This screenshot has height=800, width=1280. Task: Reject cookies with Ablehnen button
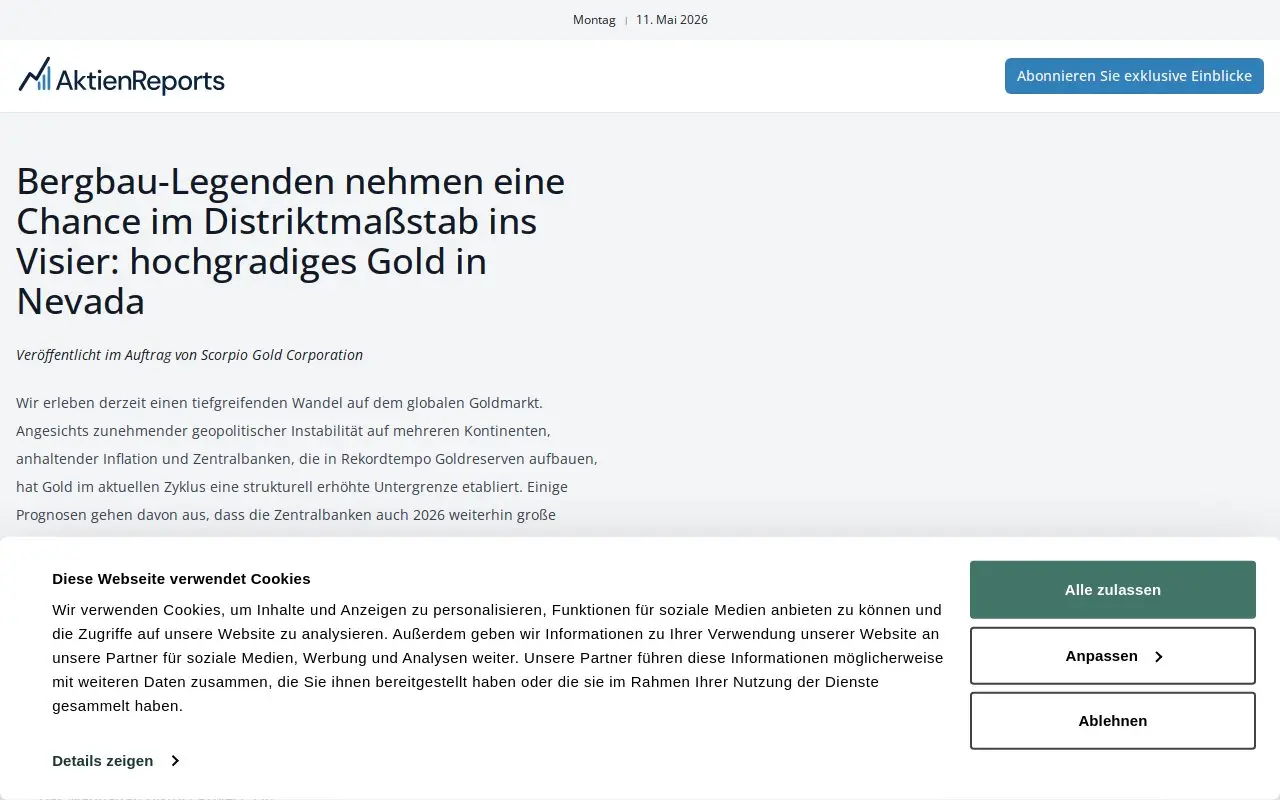(1113, 721)
